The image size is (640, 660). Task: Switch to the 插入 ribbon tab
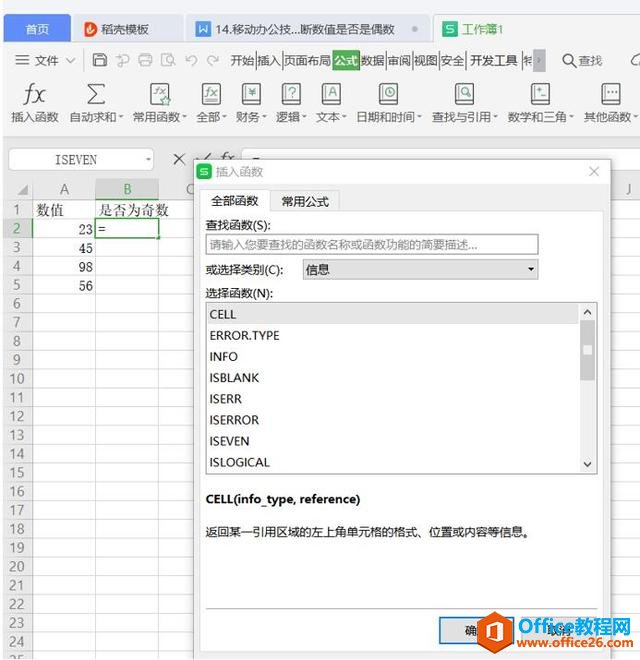pyautogui.click(x=269, y=61)
